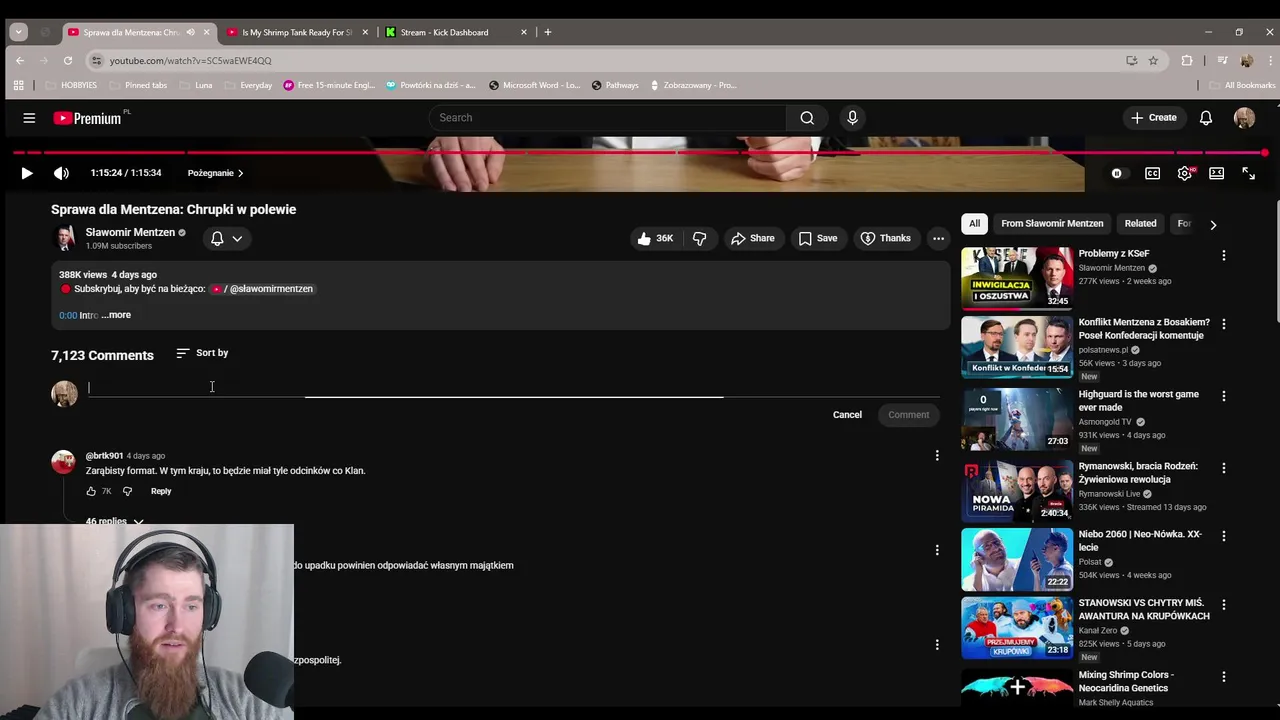Open the @sławomirmentzen channel link
The width and height of the screenshot is (1280, 720).
tap(262, 289)
